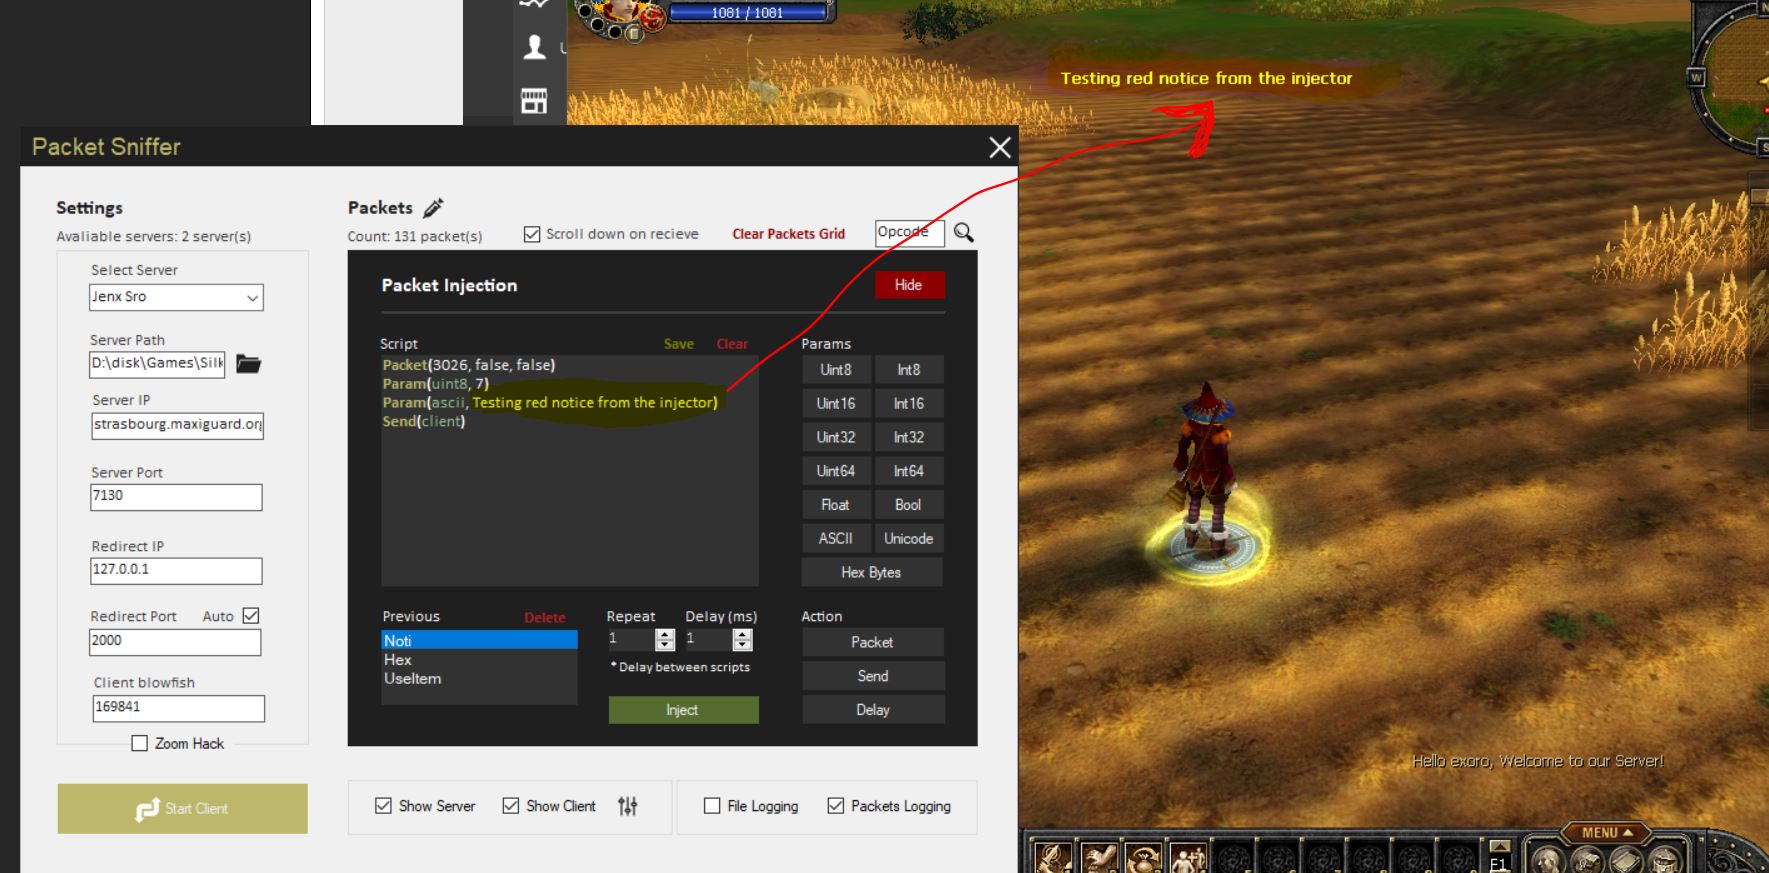Click the folder icon beside Server Path
Image resolution: width=1769 pixels, height=873 pixels.
click(248, 364)
